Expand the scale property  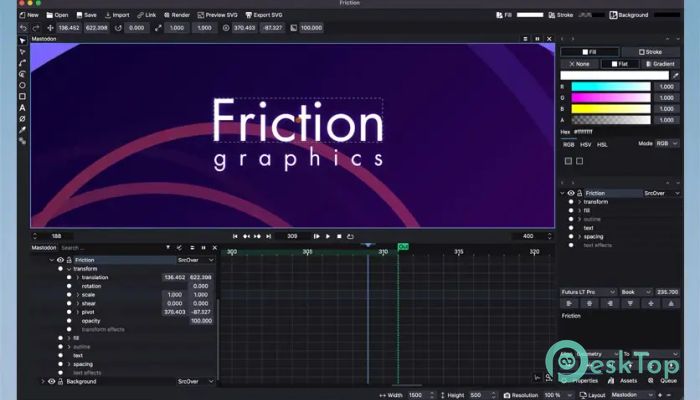tap(78, 295)
